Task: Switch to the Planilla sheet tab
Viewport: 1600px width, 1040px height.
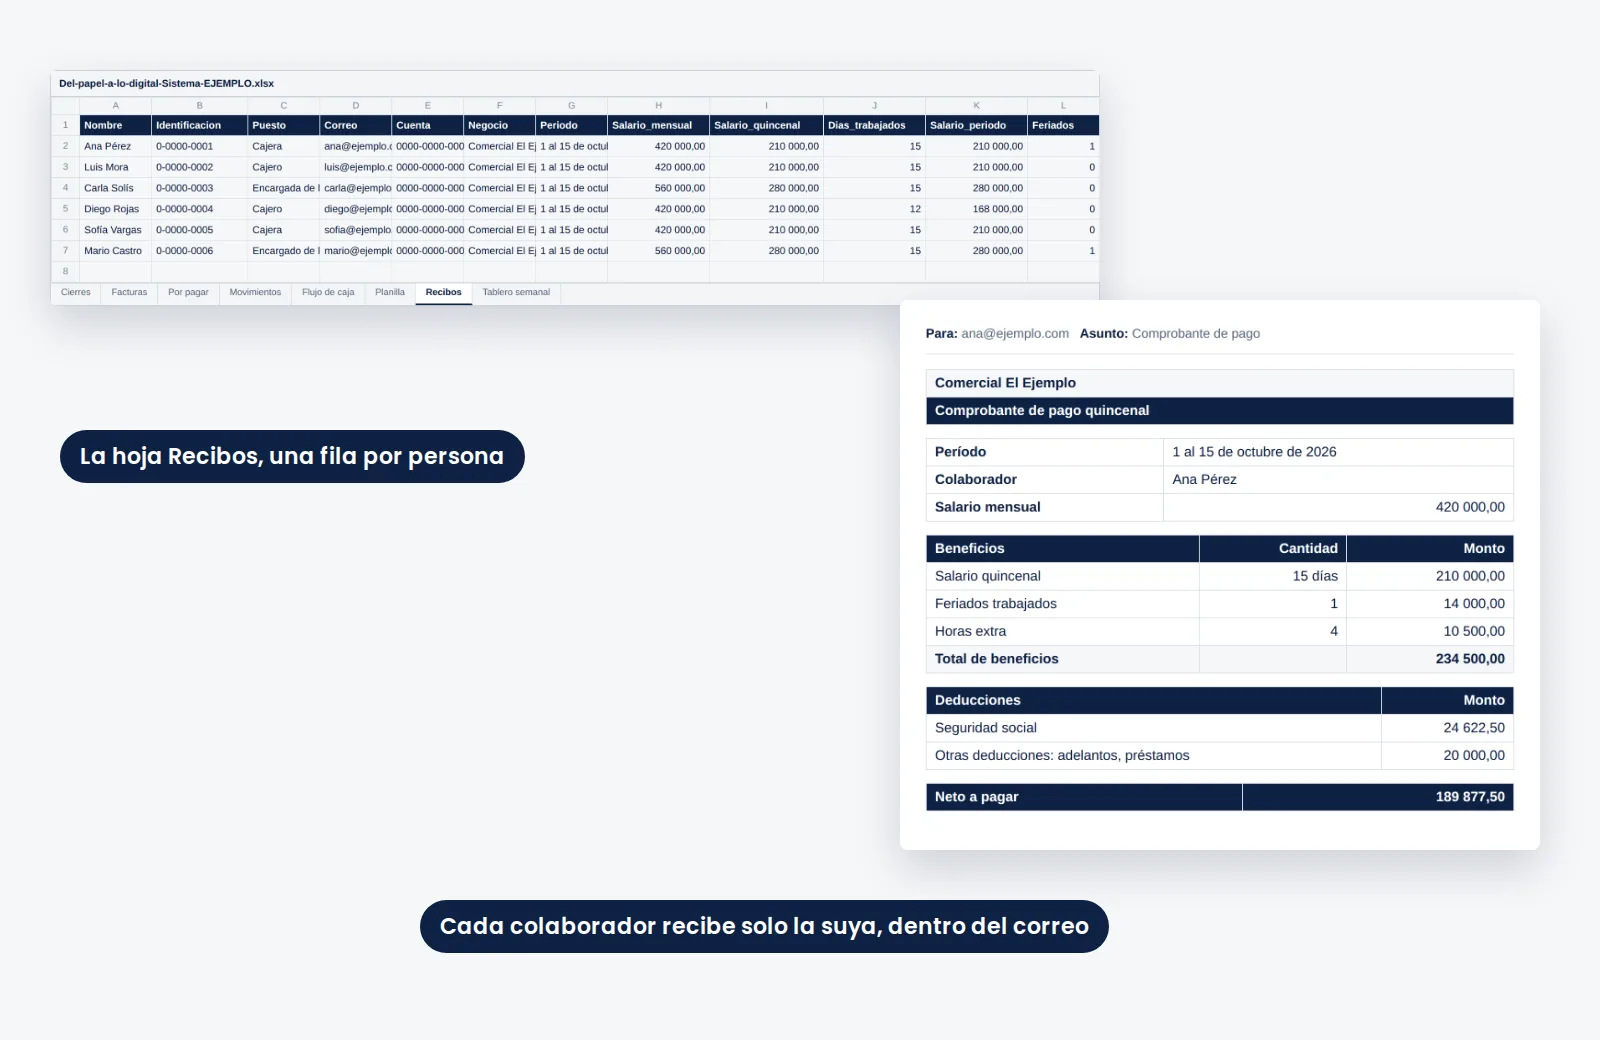Action: pyautogui.click(x=390, y=293)
